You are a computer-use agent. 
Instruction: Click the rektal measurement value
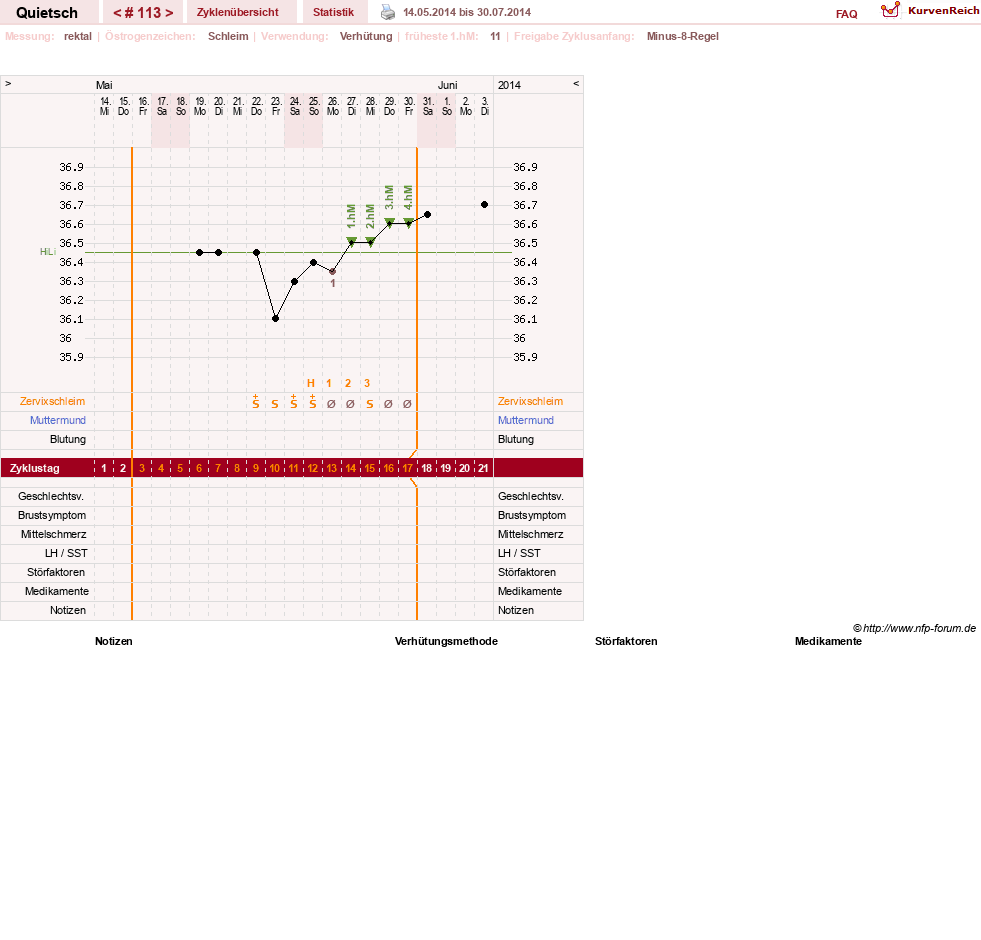tap(78, 36)
